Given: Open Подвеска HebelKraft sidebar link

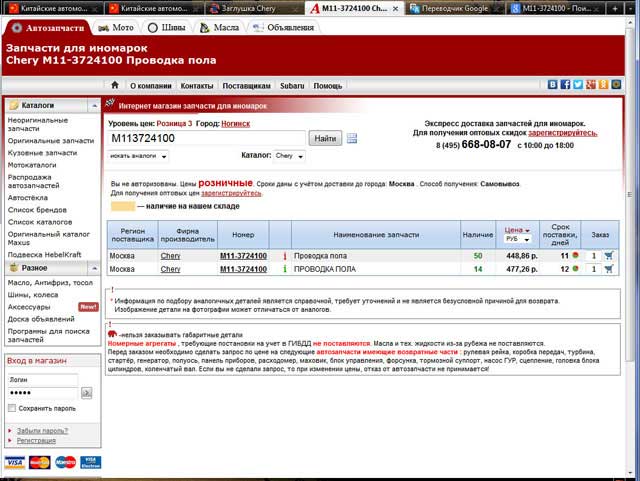Looking at the screenshot, I should point(44,254).
